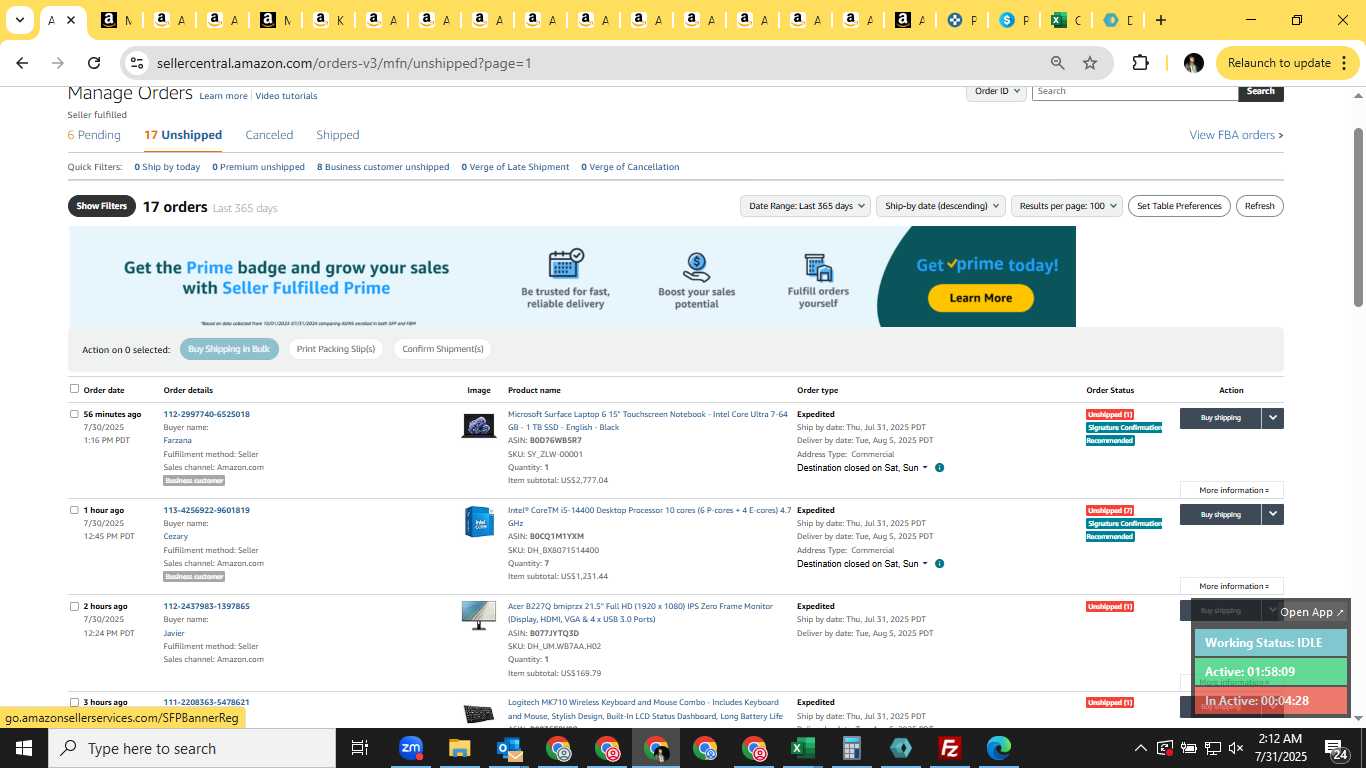This screenshot has width=1366, height=768.
Task: Click the info icon for Farzana's order destination
Action: 939,468
